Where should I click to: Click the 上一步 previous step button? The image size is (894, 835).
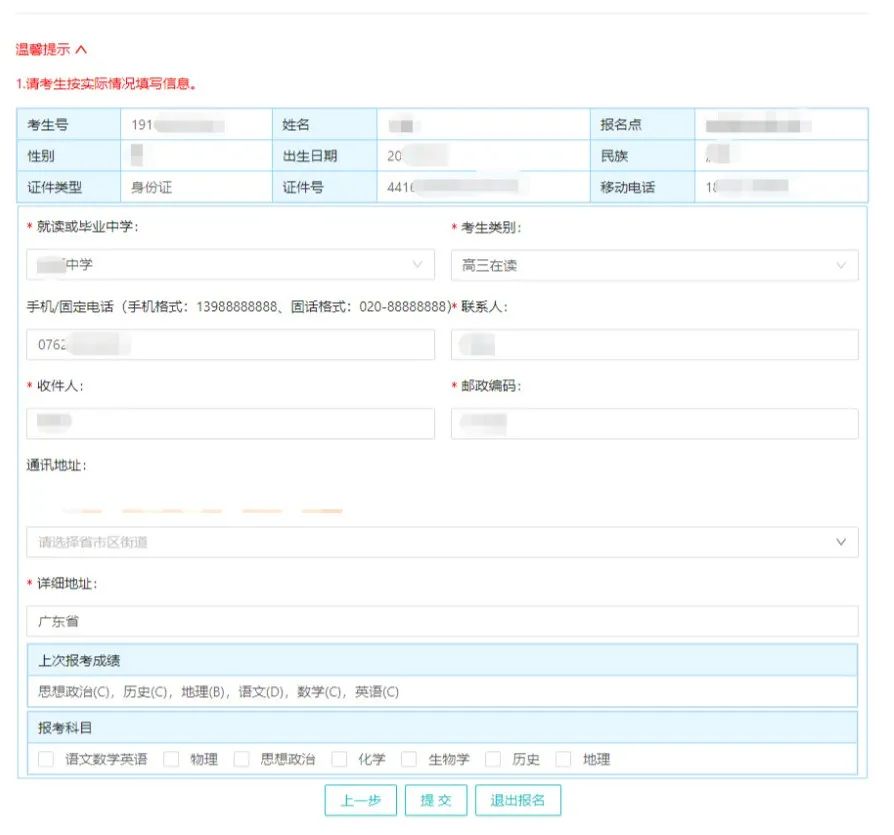tap(360, 800)
